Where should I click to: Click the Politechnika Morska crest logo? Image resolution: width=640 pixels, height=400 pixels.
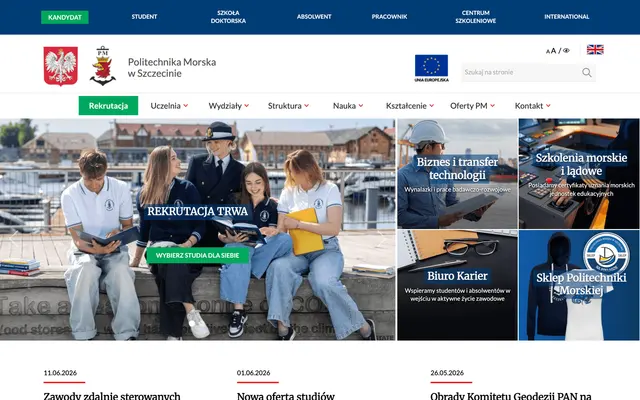pyautogui.click(x=102, y=66)
